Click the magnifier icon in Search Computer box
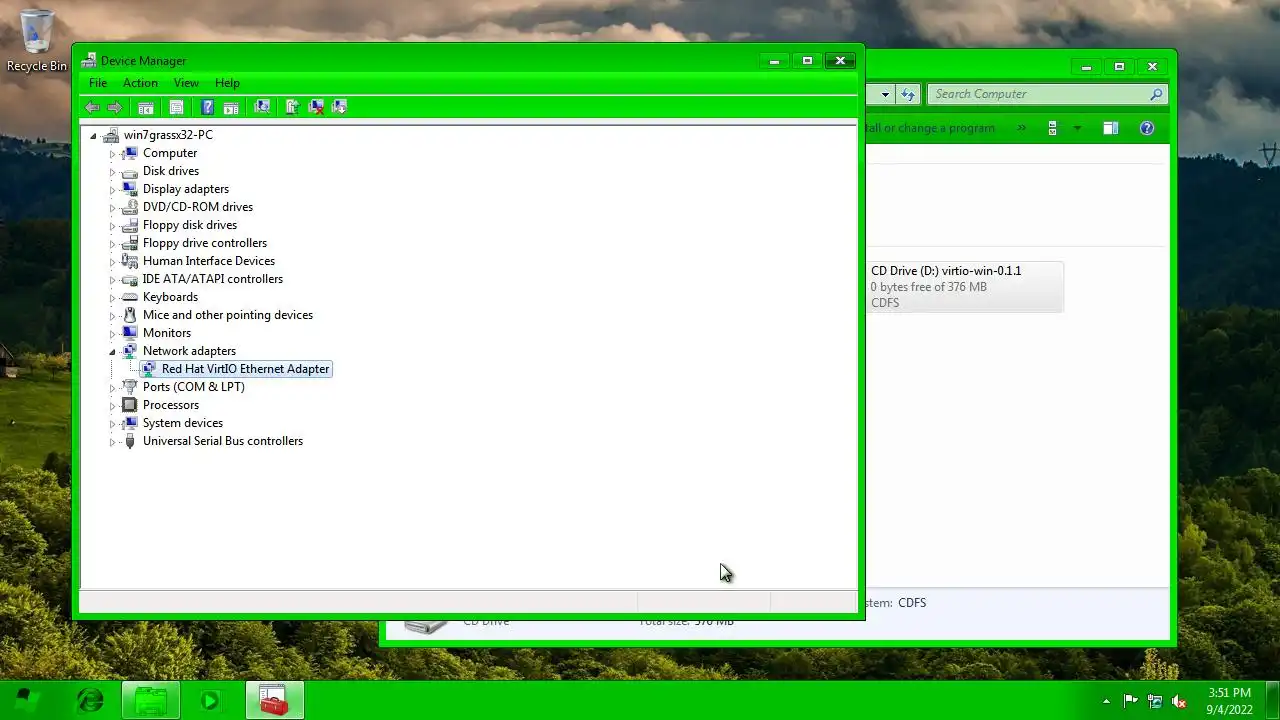Screen dimensions: 1280x720 pyautogui.click(x=1156, y=94)
